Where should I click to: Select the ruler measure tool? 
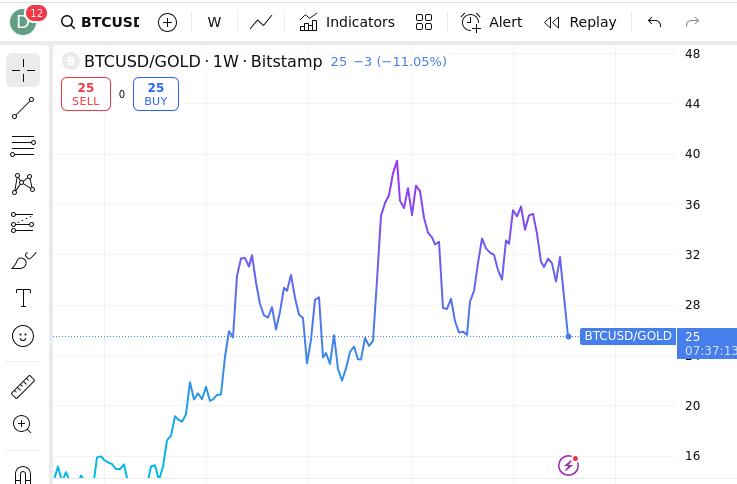(23, 386)
